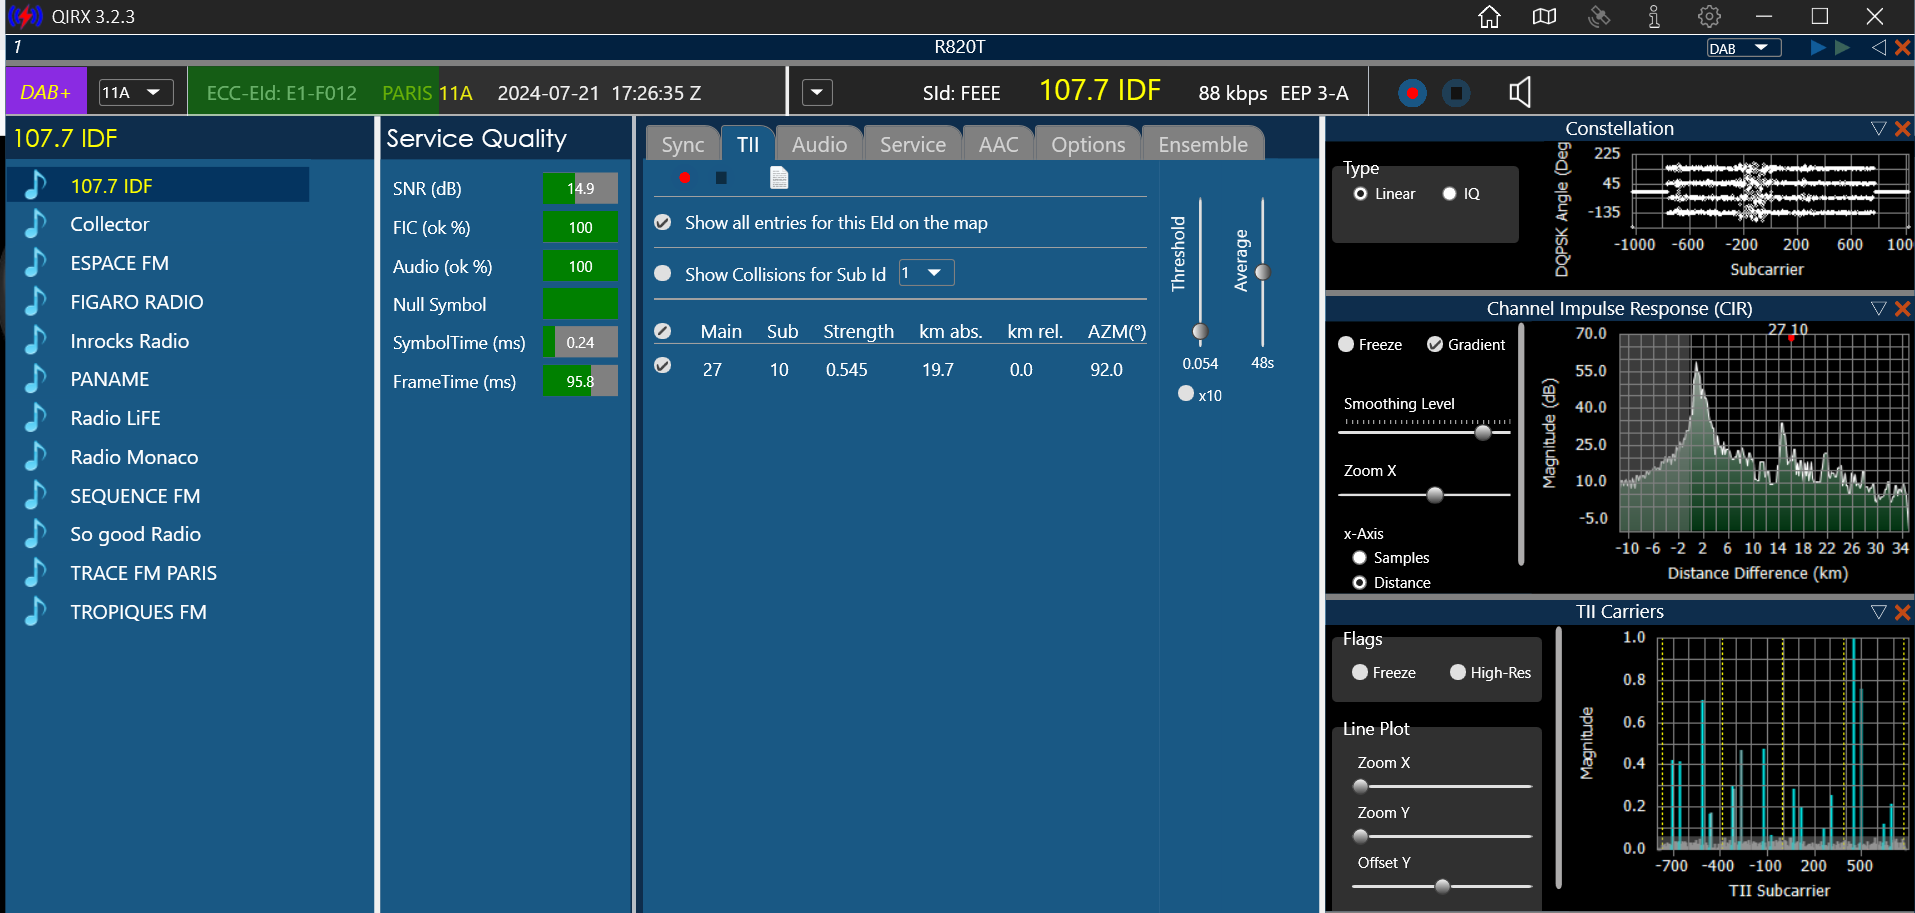Toggle the x10 threshold multiplier
Screen dimensions: 1915x913
pyautogui.click(x=1186, y=393)
